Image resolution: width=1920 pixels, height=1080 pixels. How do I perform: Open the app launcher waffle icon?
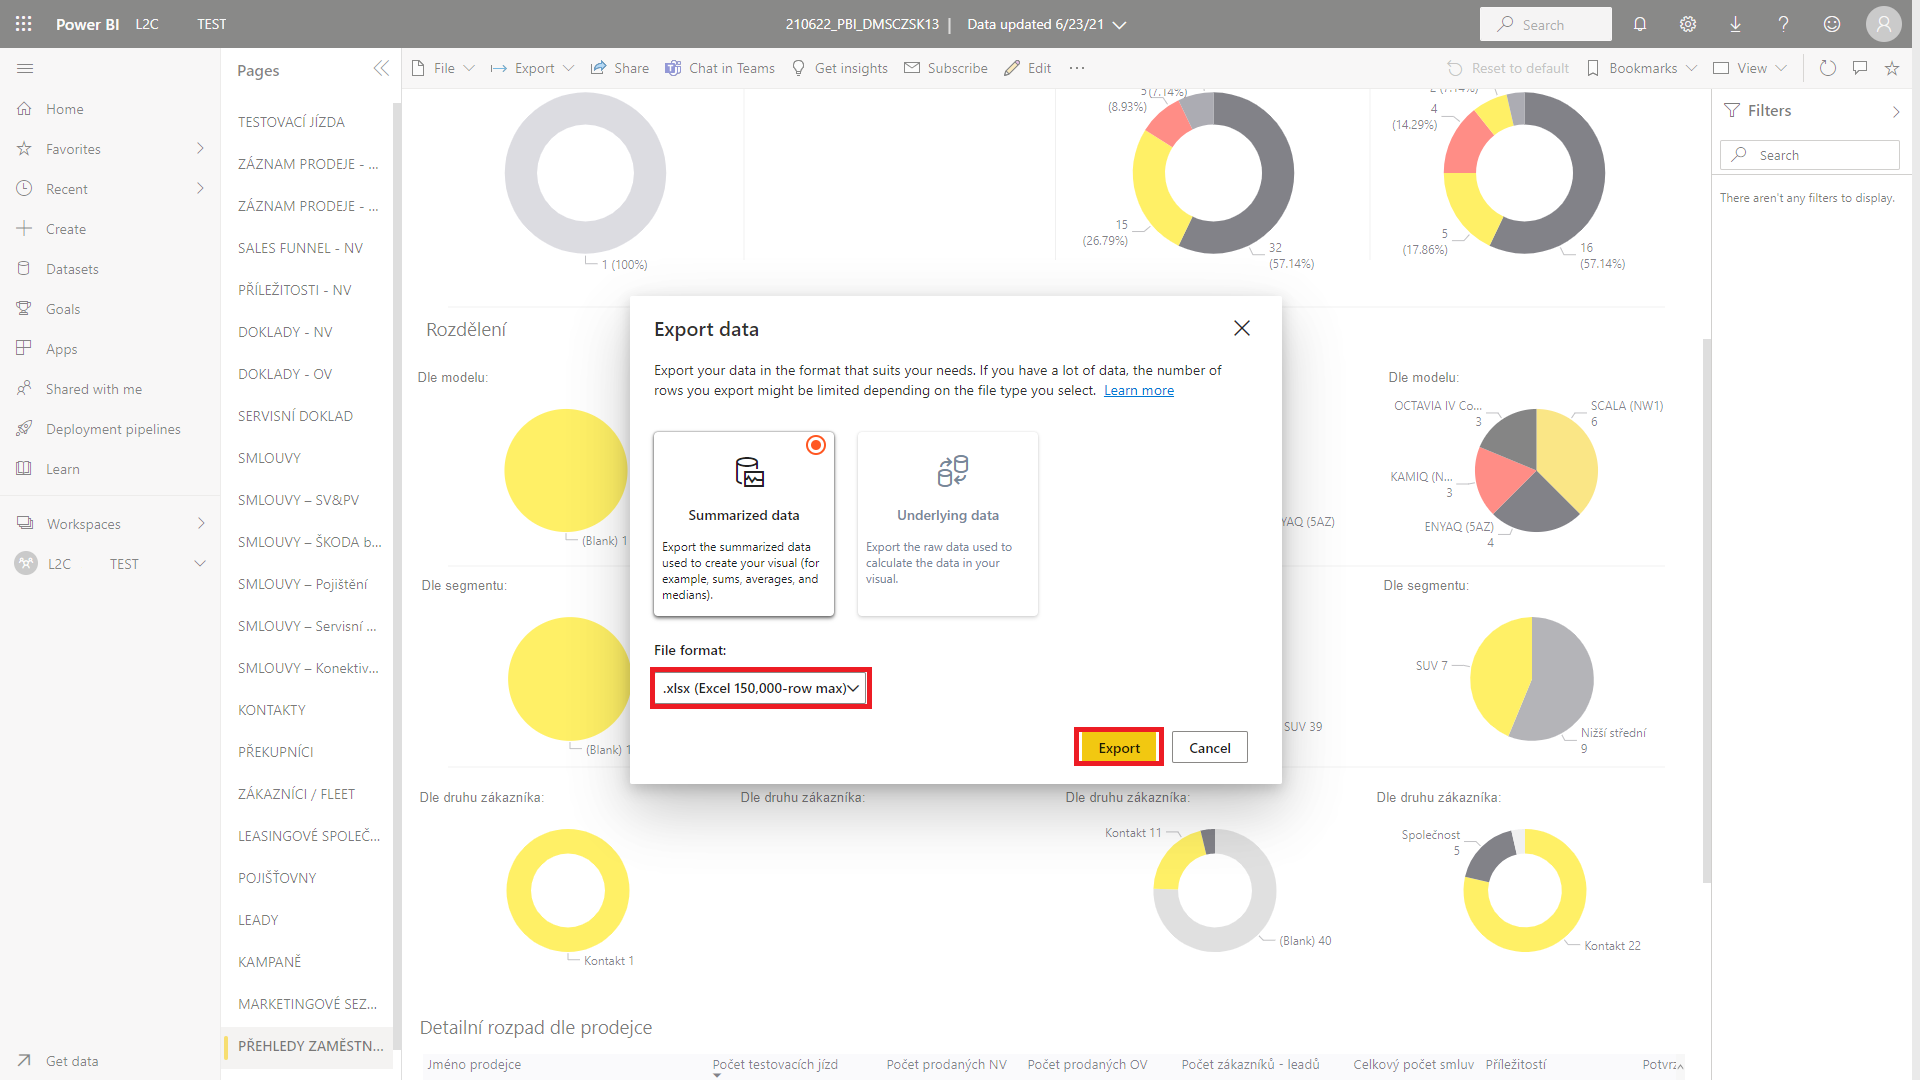pyautogui.click(x=24, y=24)
